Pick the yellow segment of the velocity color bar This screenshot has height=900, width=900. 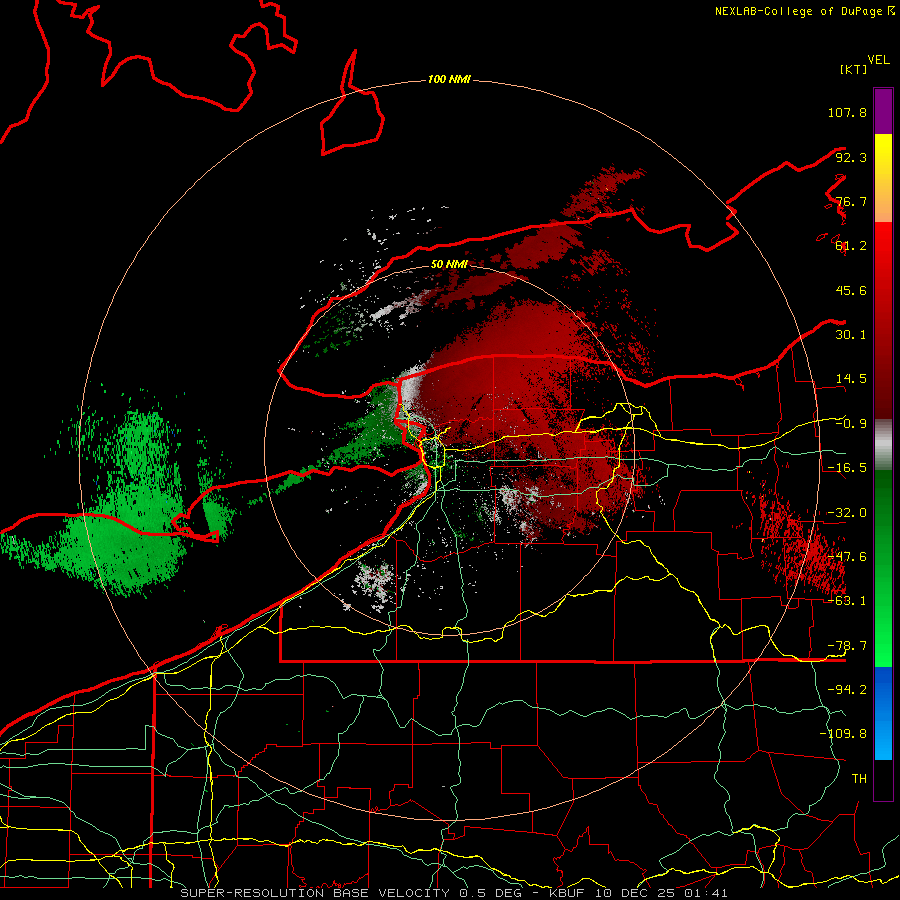[883, 178]
